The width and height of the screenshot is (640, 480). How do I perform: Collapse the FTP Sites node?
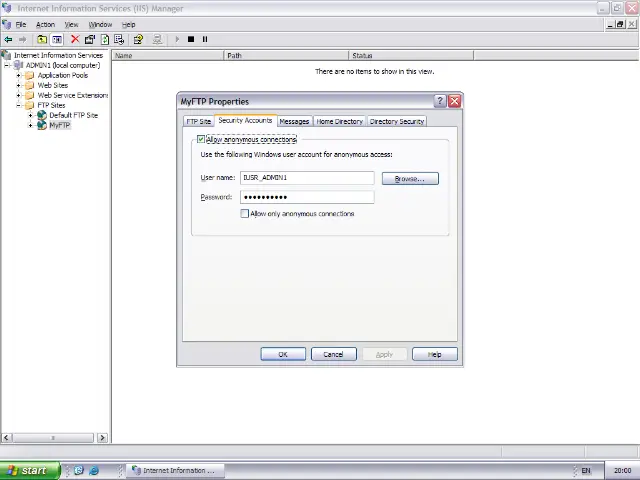point(18,105)
